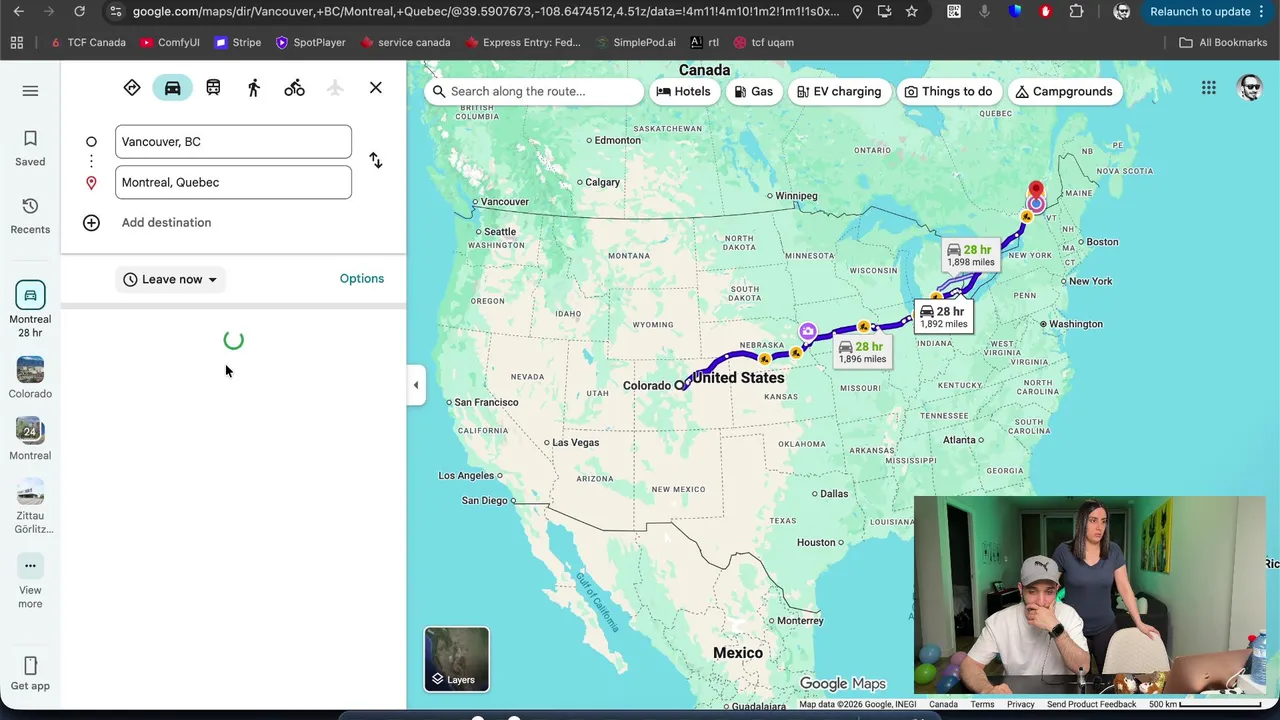Open the SimplePod.ai bookmark
This screenshot has width=1280, height=720.
pos(634,43)
